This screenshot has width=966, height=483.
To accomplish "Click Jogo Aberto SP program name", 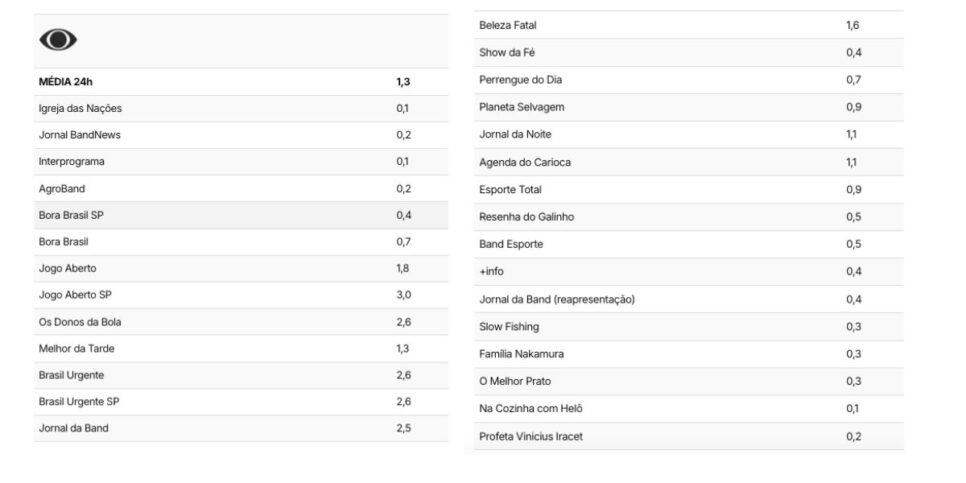I will click(x=75, y=295).
